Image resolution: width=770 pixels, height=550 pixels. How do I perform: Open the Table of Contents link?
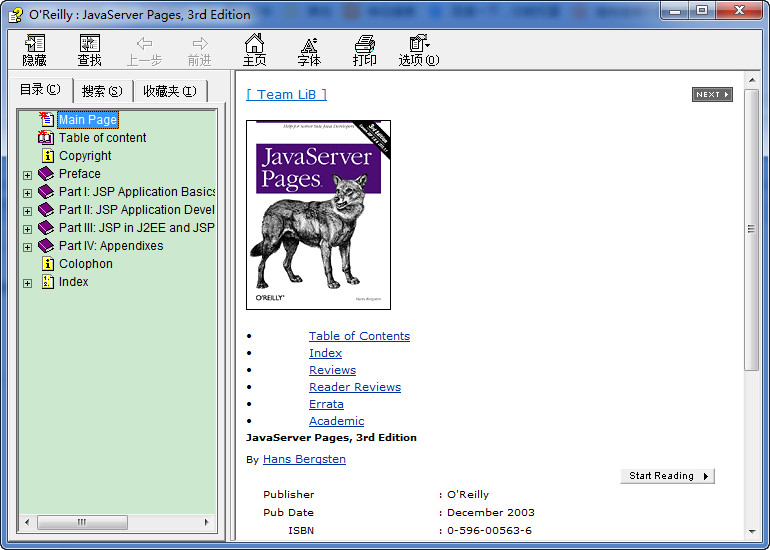[359, 336]
